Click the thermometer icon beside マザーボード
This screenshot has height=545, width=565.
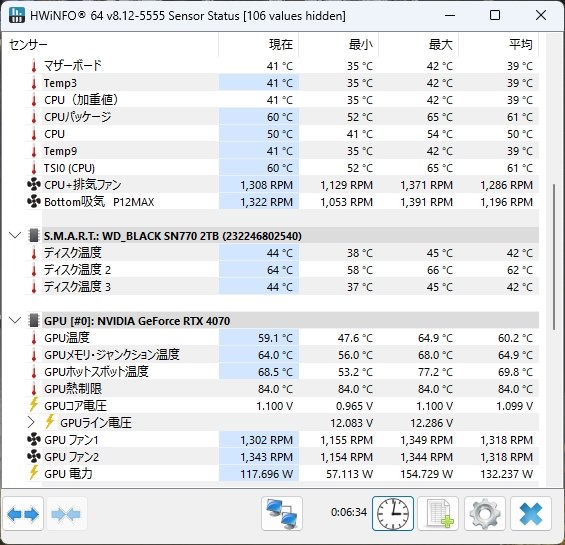click(x=34, y=66)
